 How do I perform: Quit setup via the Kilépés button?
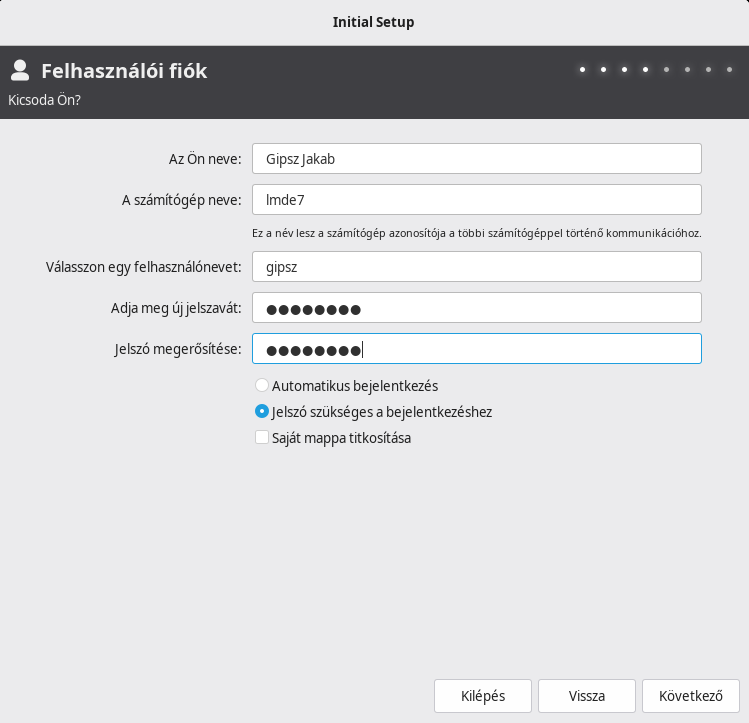(x=482, y=696)
